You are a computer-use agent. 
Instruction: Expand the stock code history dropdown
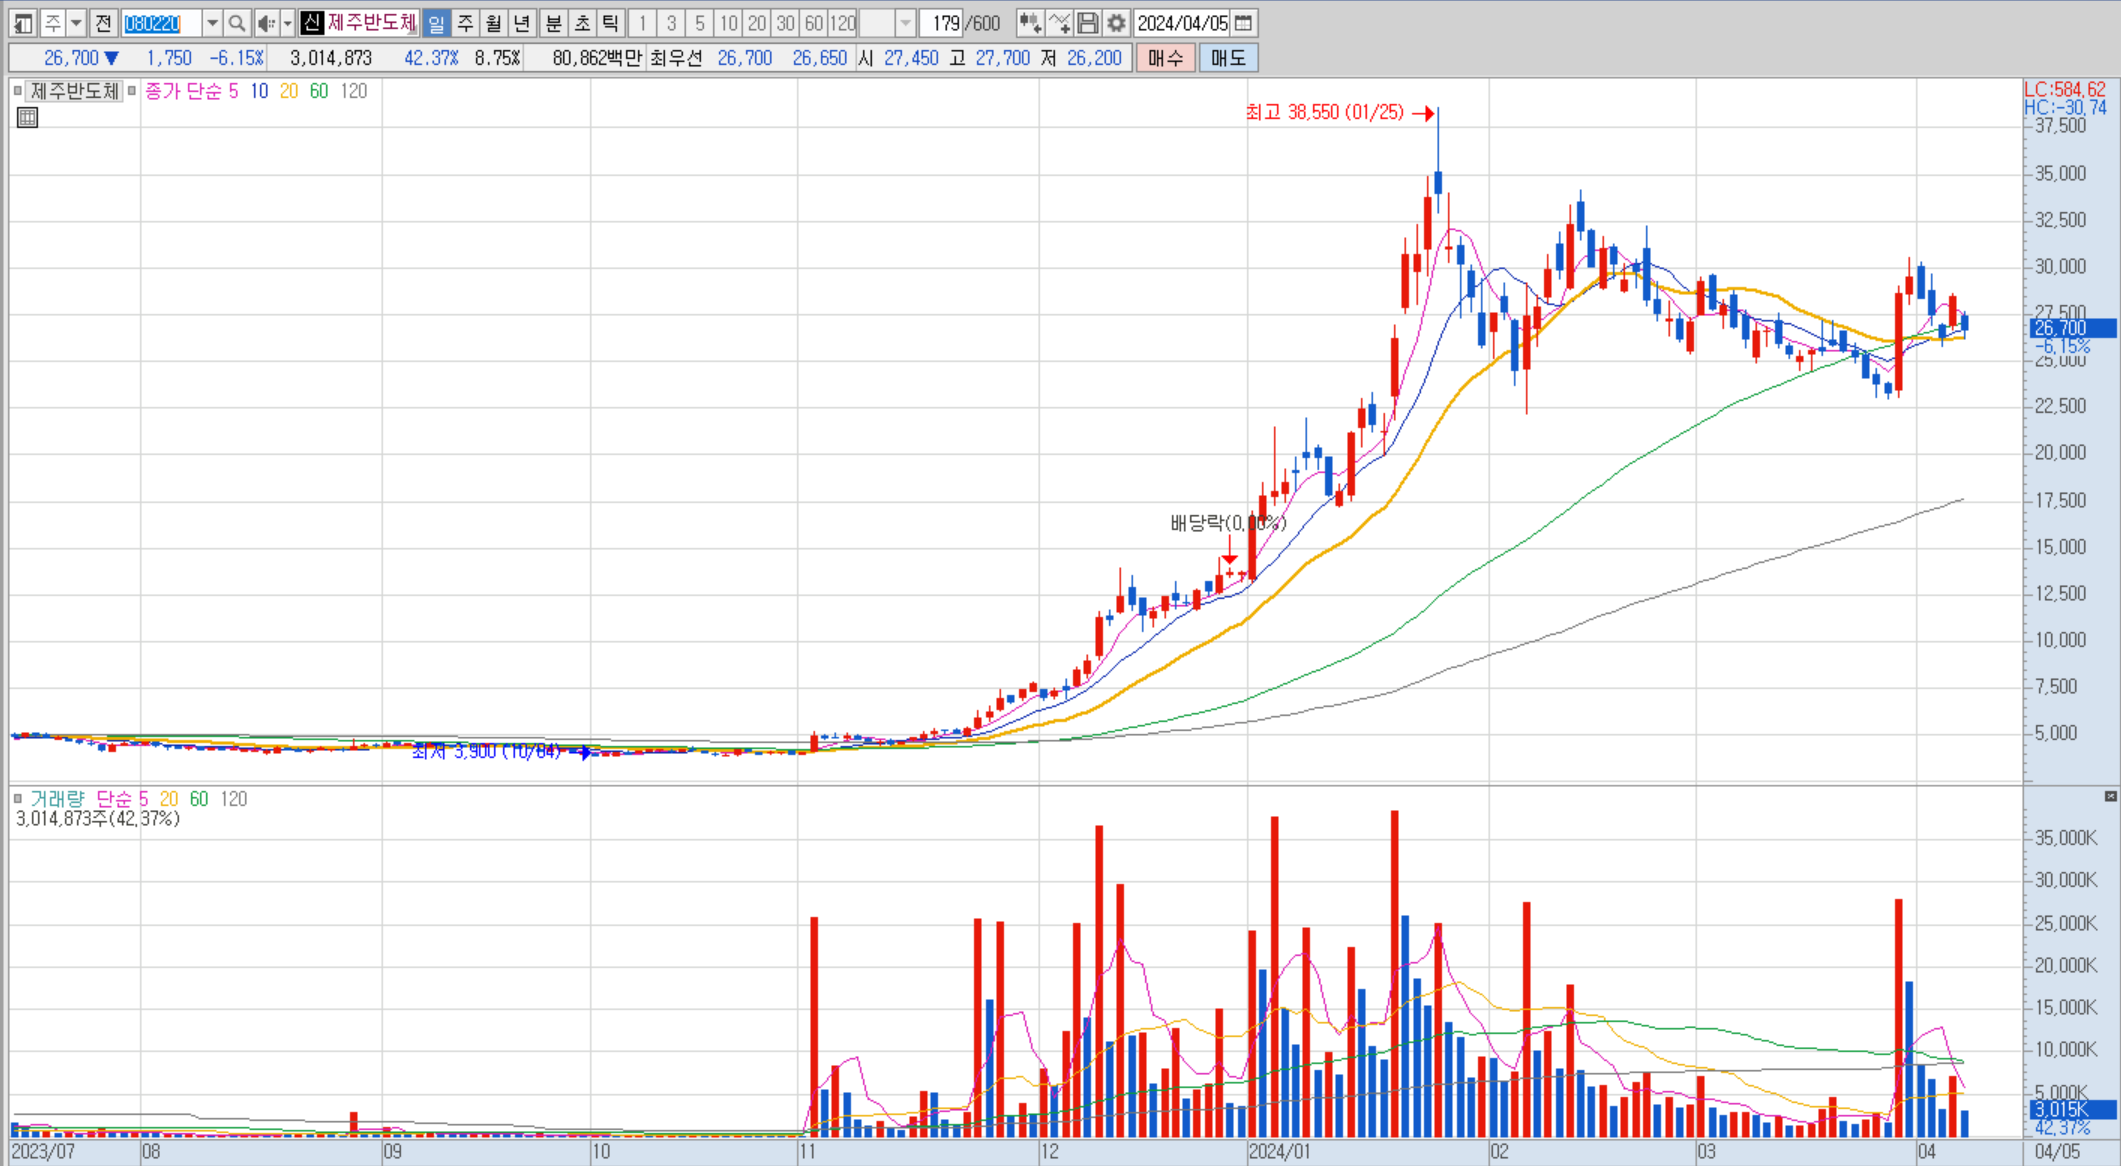click(212, 23)
